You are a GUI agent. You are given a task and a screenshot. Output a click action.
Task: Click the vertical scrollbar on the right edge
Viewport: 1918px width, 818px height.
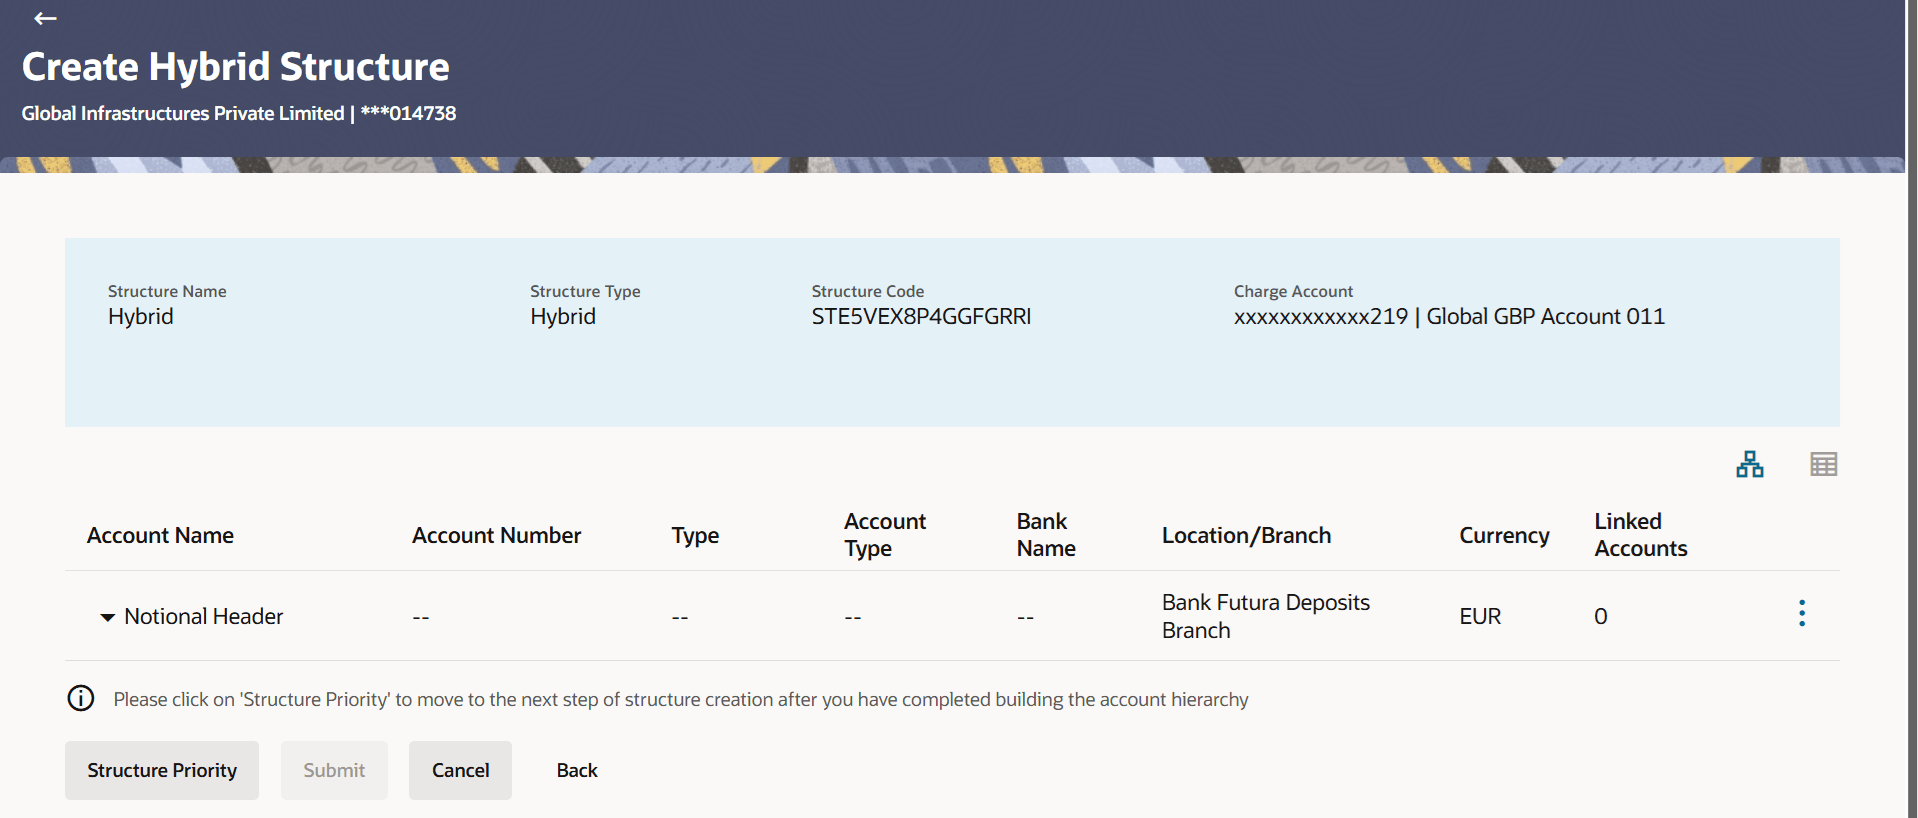coord(1911,409)
